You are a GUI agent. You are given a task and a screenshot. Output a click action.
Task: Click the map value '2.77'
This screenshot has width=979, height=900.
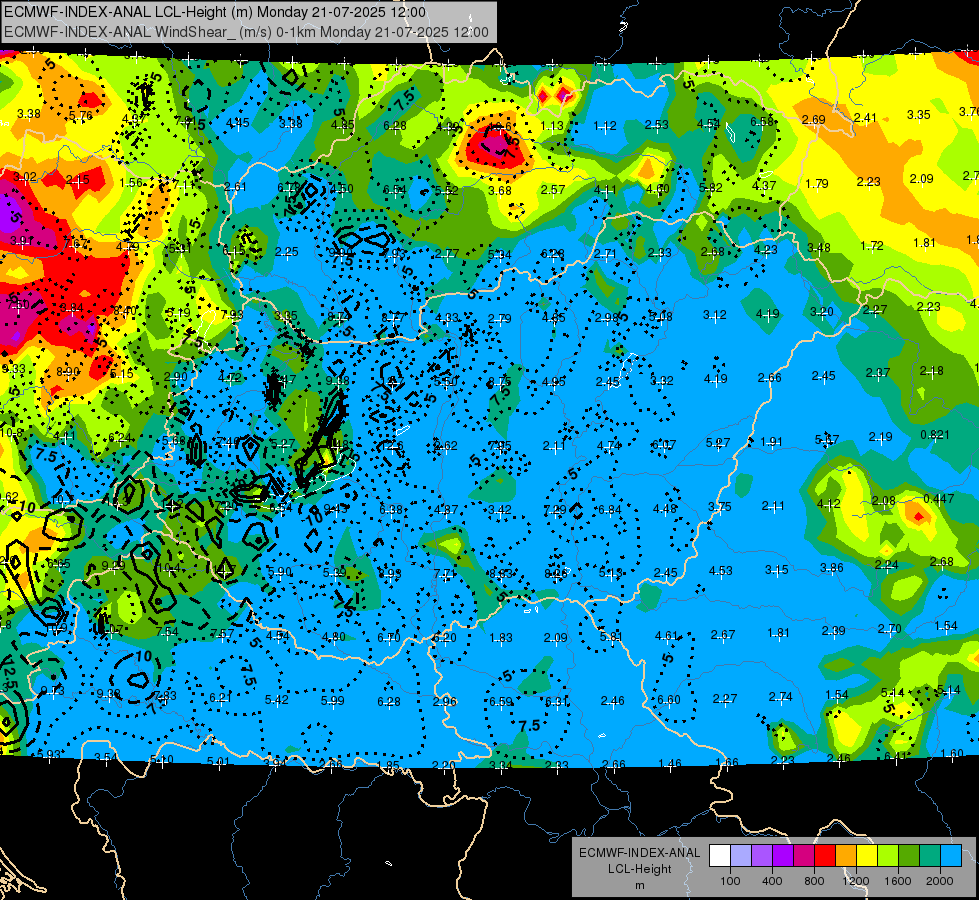tap(447, 254)
